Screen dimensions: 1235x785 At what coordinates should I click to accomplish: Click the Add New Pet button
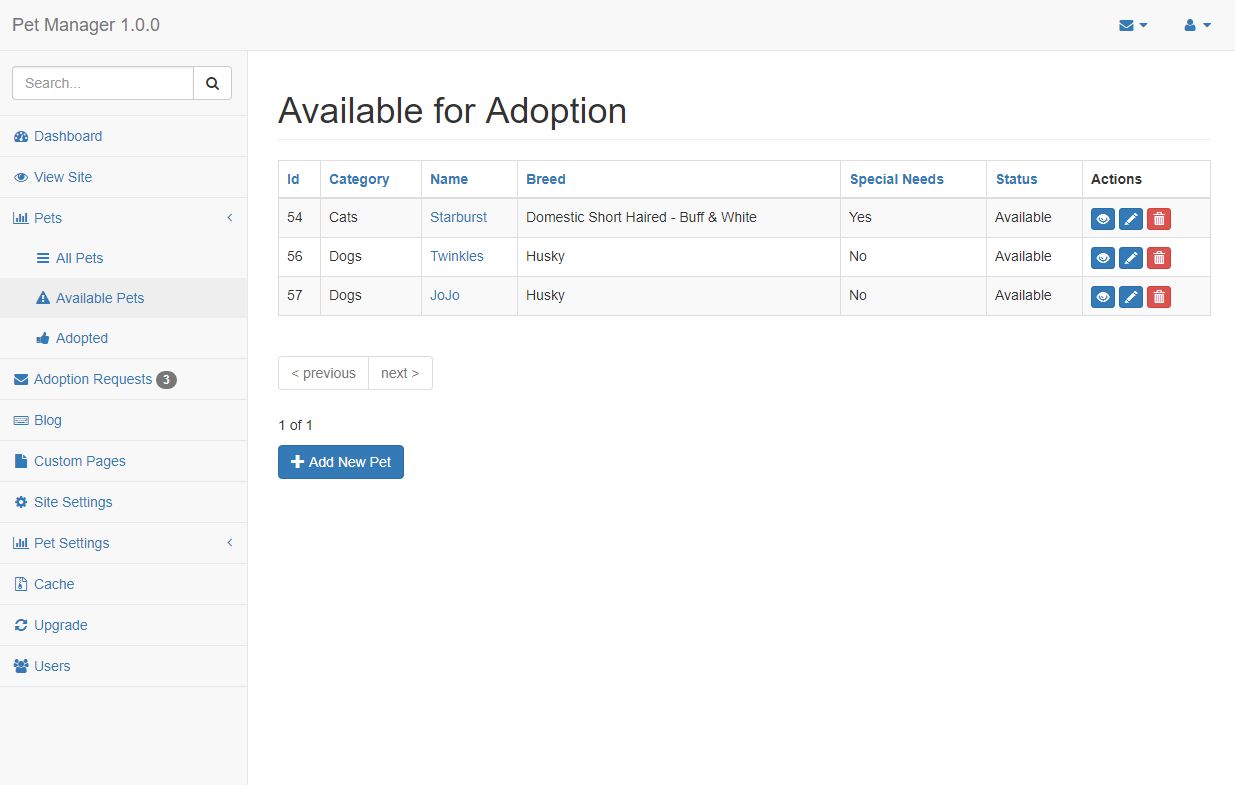point(341,462)
